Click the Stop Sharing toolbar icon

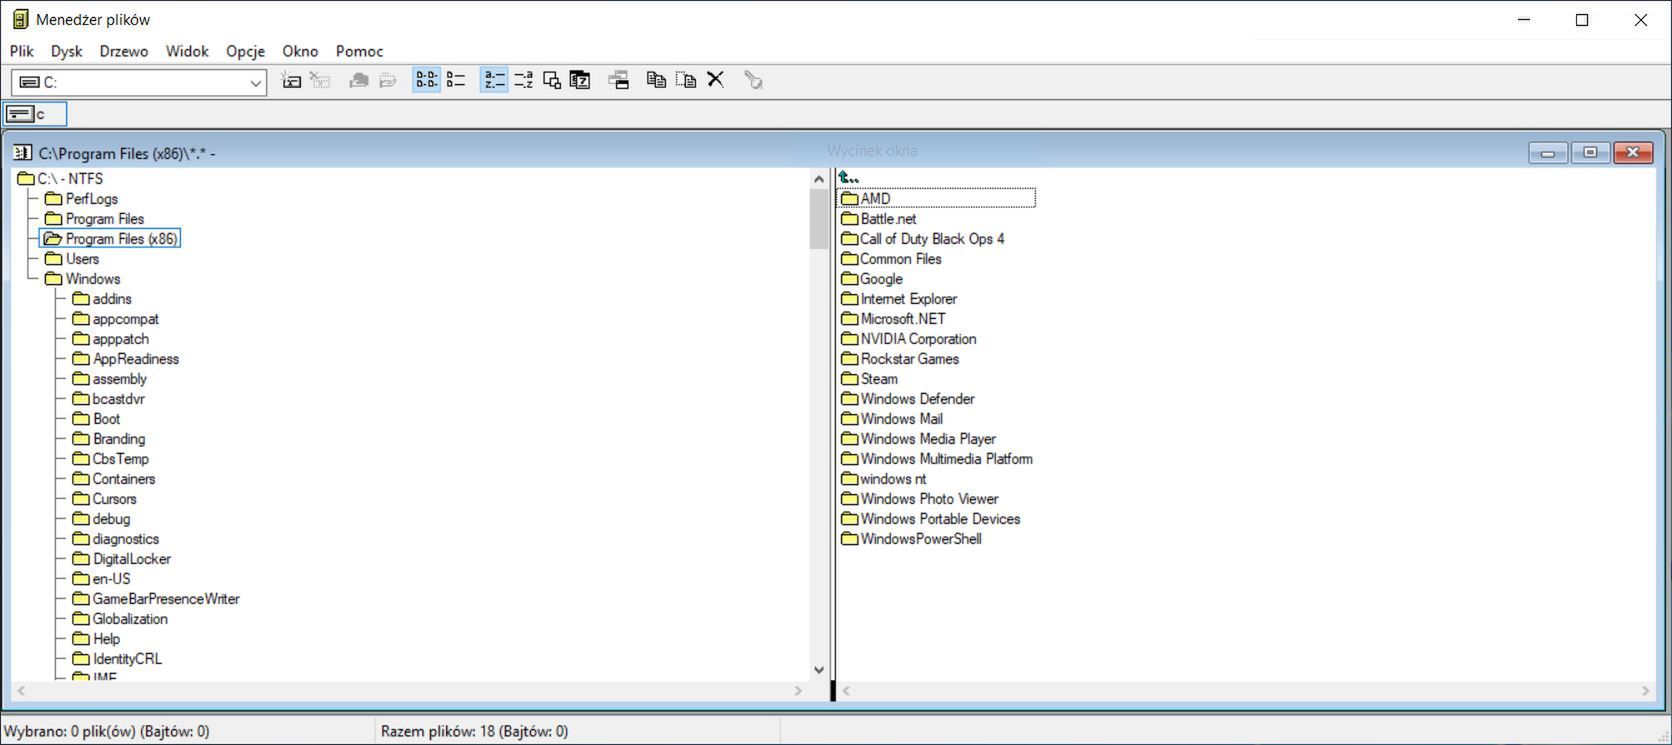tap(387, 80)
